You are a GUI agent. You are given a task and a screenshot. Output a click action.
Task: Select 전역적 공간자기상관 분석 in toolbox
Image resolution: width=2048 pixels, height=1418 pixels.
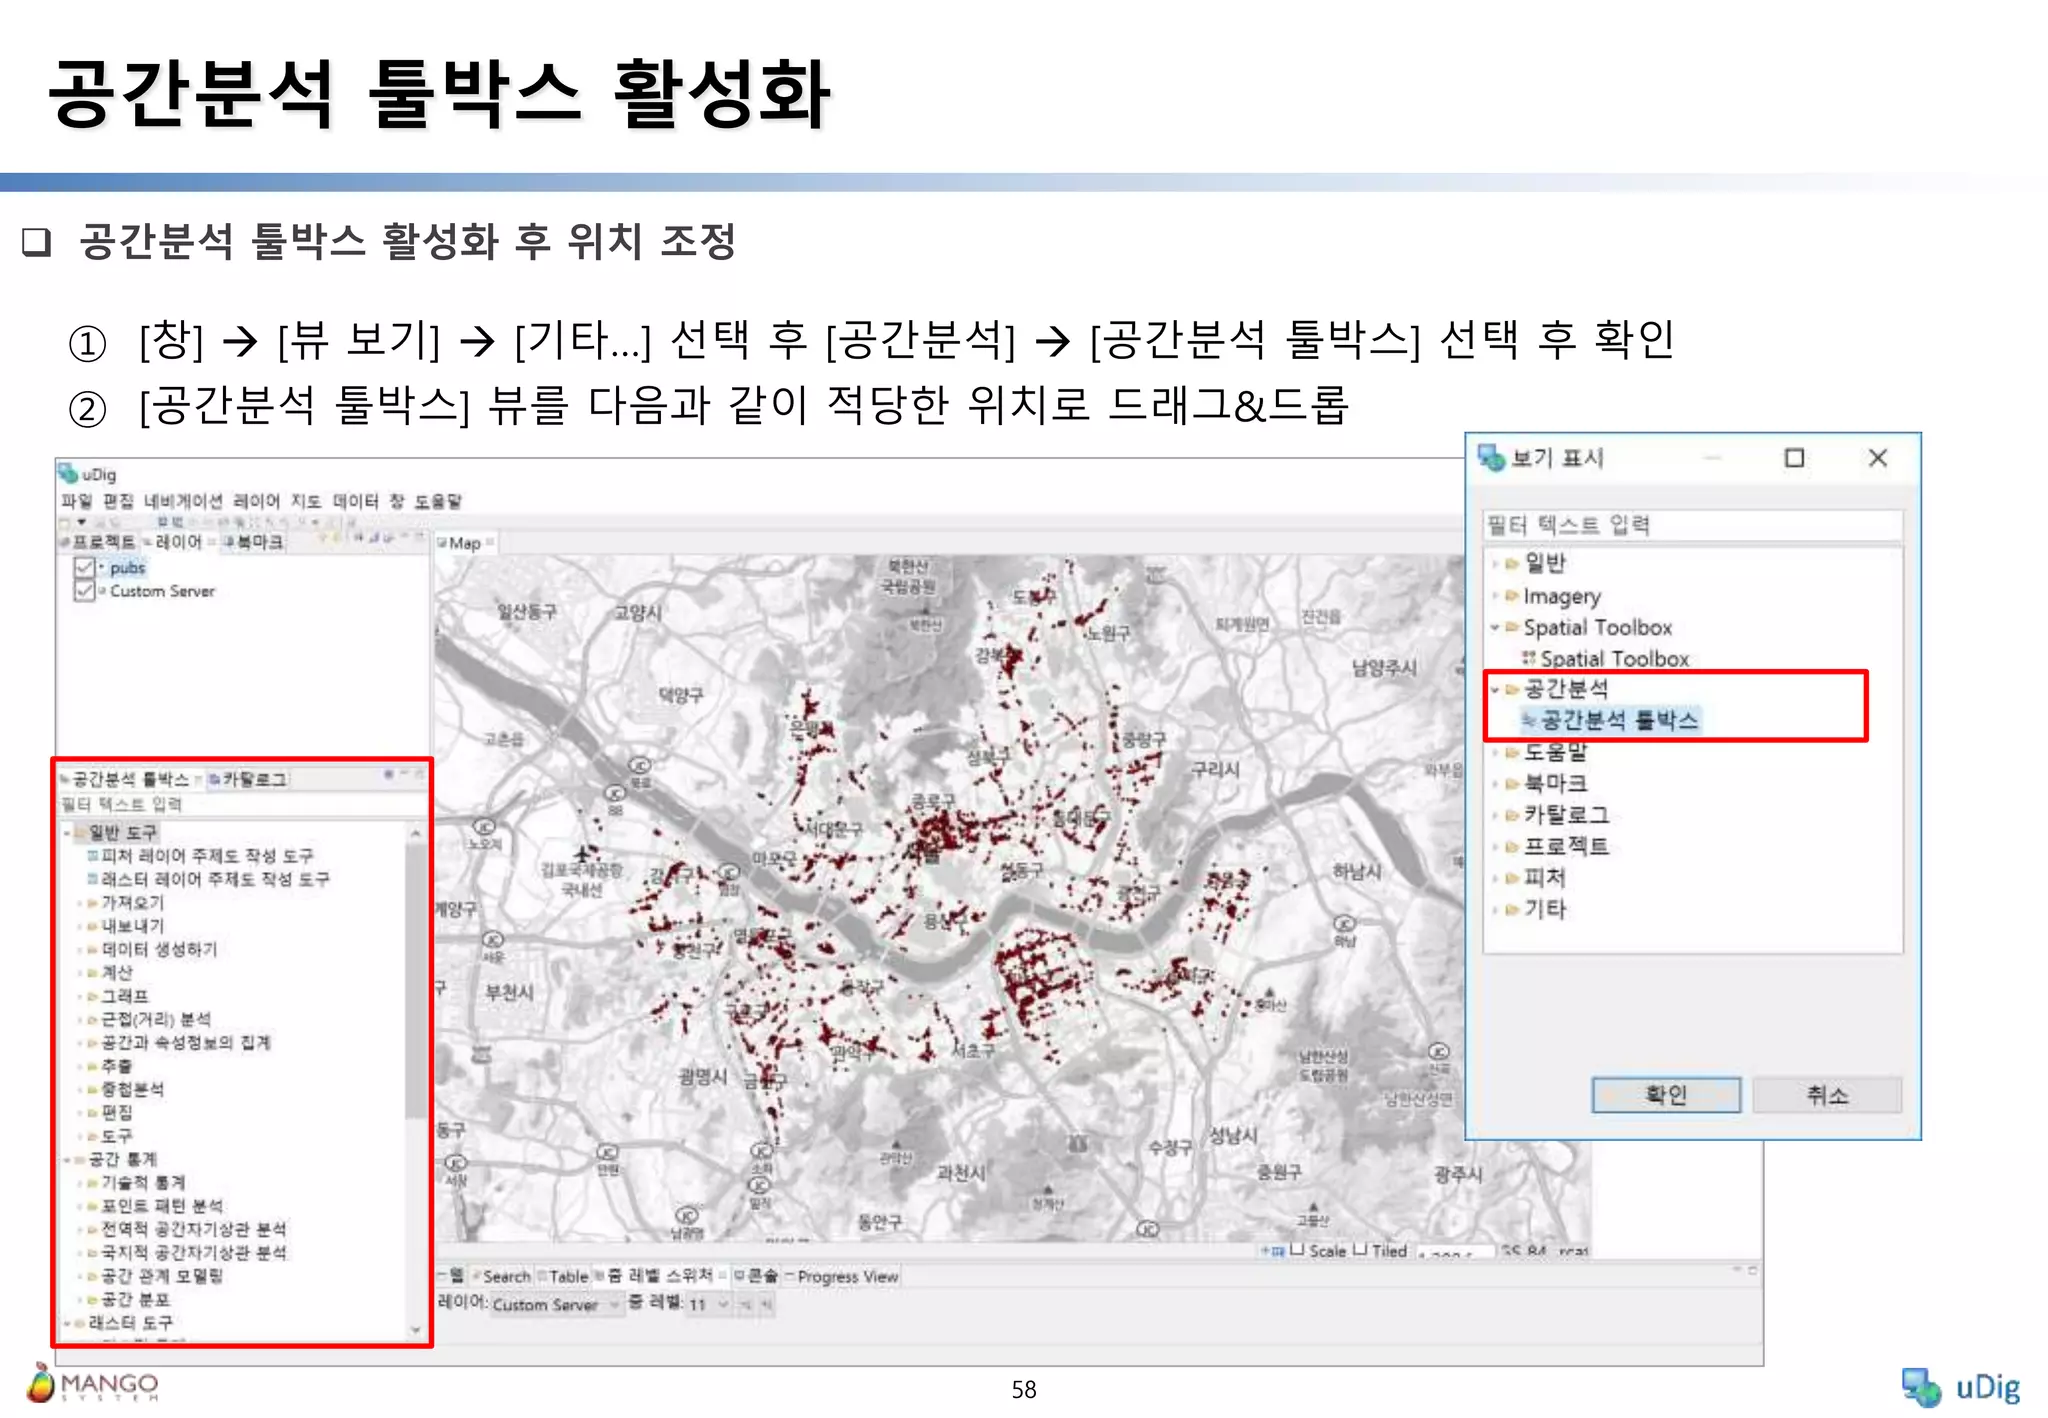click(x=193, y=1230)
